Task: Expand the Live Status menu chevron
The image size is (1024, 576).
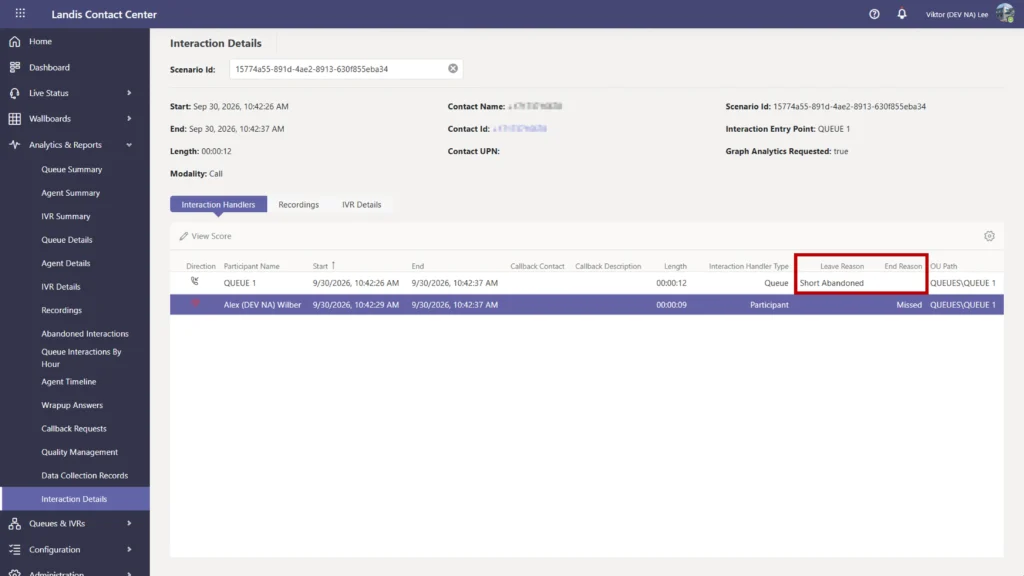Action: 129,93
